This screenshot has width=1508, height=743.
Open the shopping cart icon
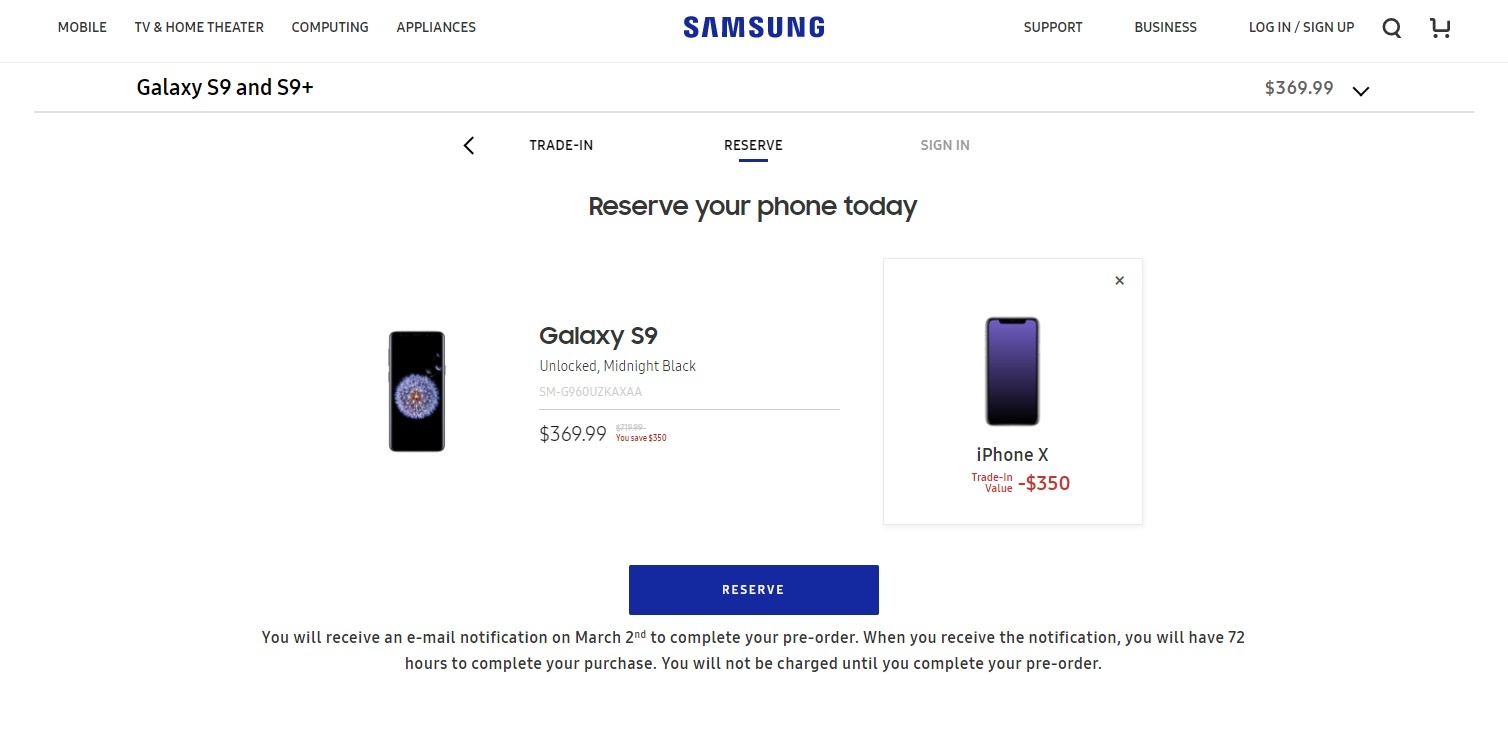coord(1440,28)
